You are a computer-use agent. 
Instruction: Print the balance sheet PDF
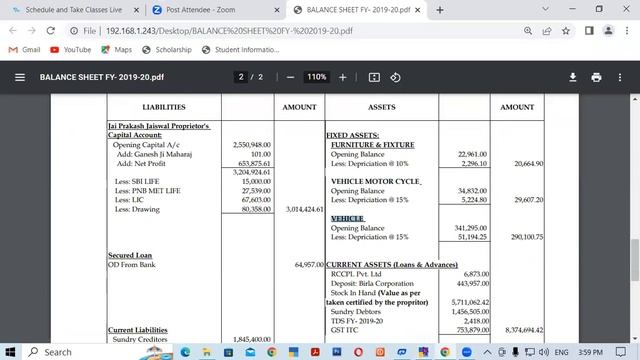click(596, 77)
